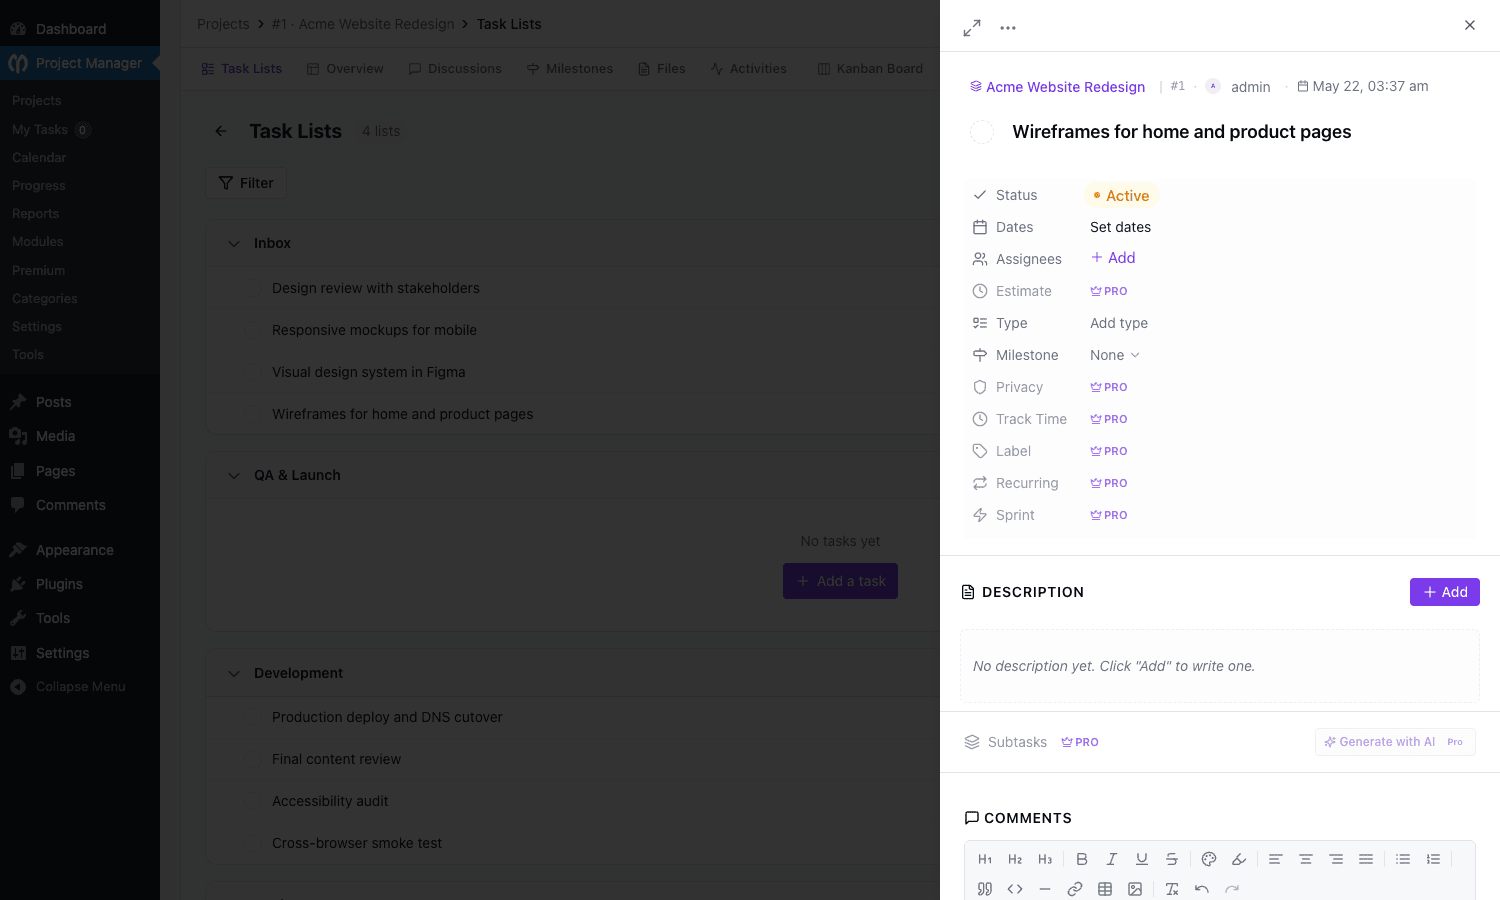
Task: Open Add type selector
Action: [1119, 323]
